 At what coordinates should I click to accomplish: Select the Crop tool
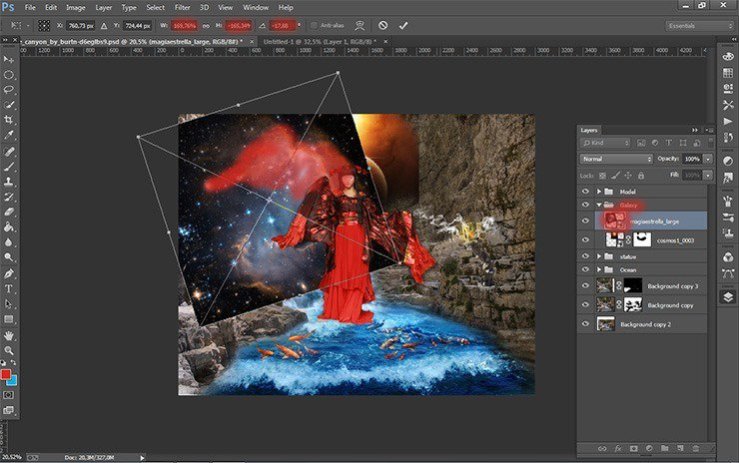[x=9, y=119]
